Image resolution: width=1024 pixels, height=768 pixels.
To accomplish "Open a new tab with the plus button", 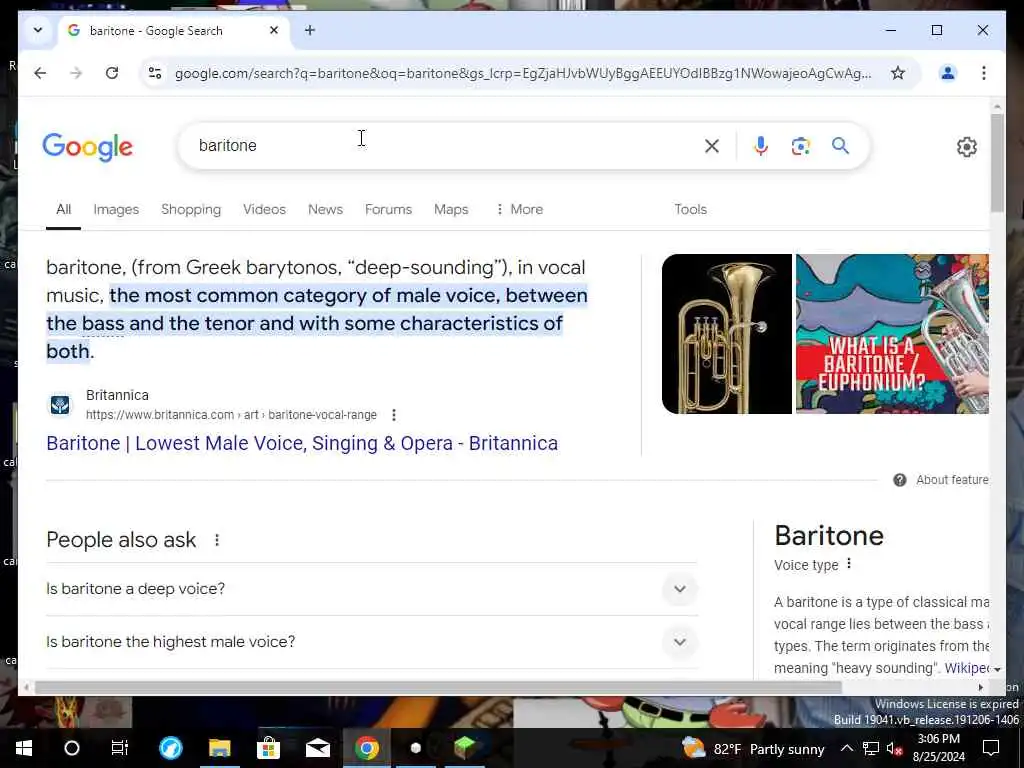I will (x=310, y=30).
